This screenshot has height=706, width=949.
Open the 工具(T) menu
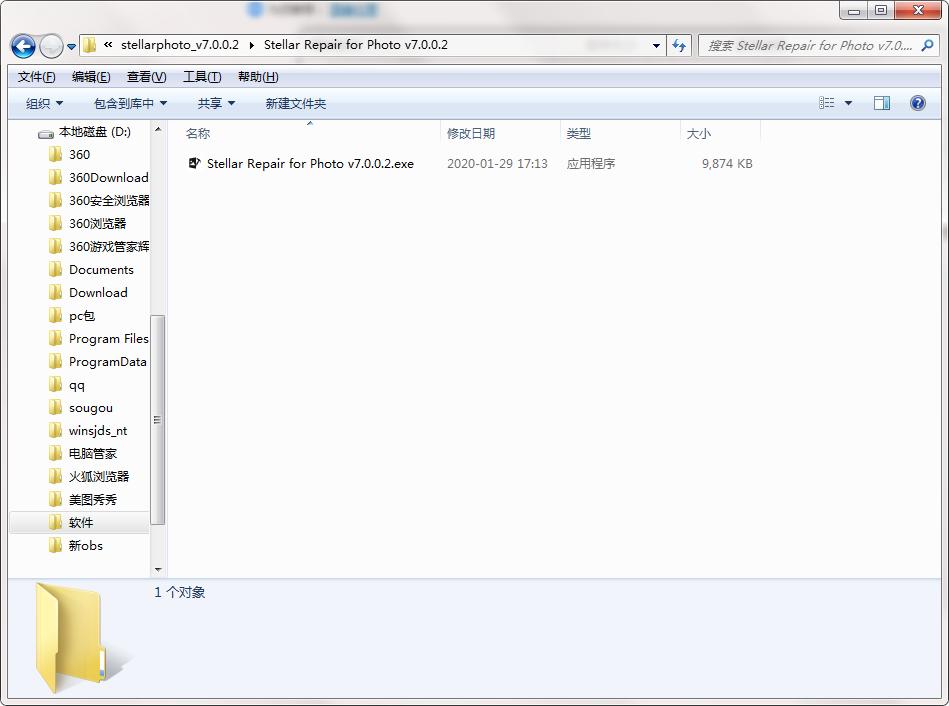pos(202,77)
